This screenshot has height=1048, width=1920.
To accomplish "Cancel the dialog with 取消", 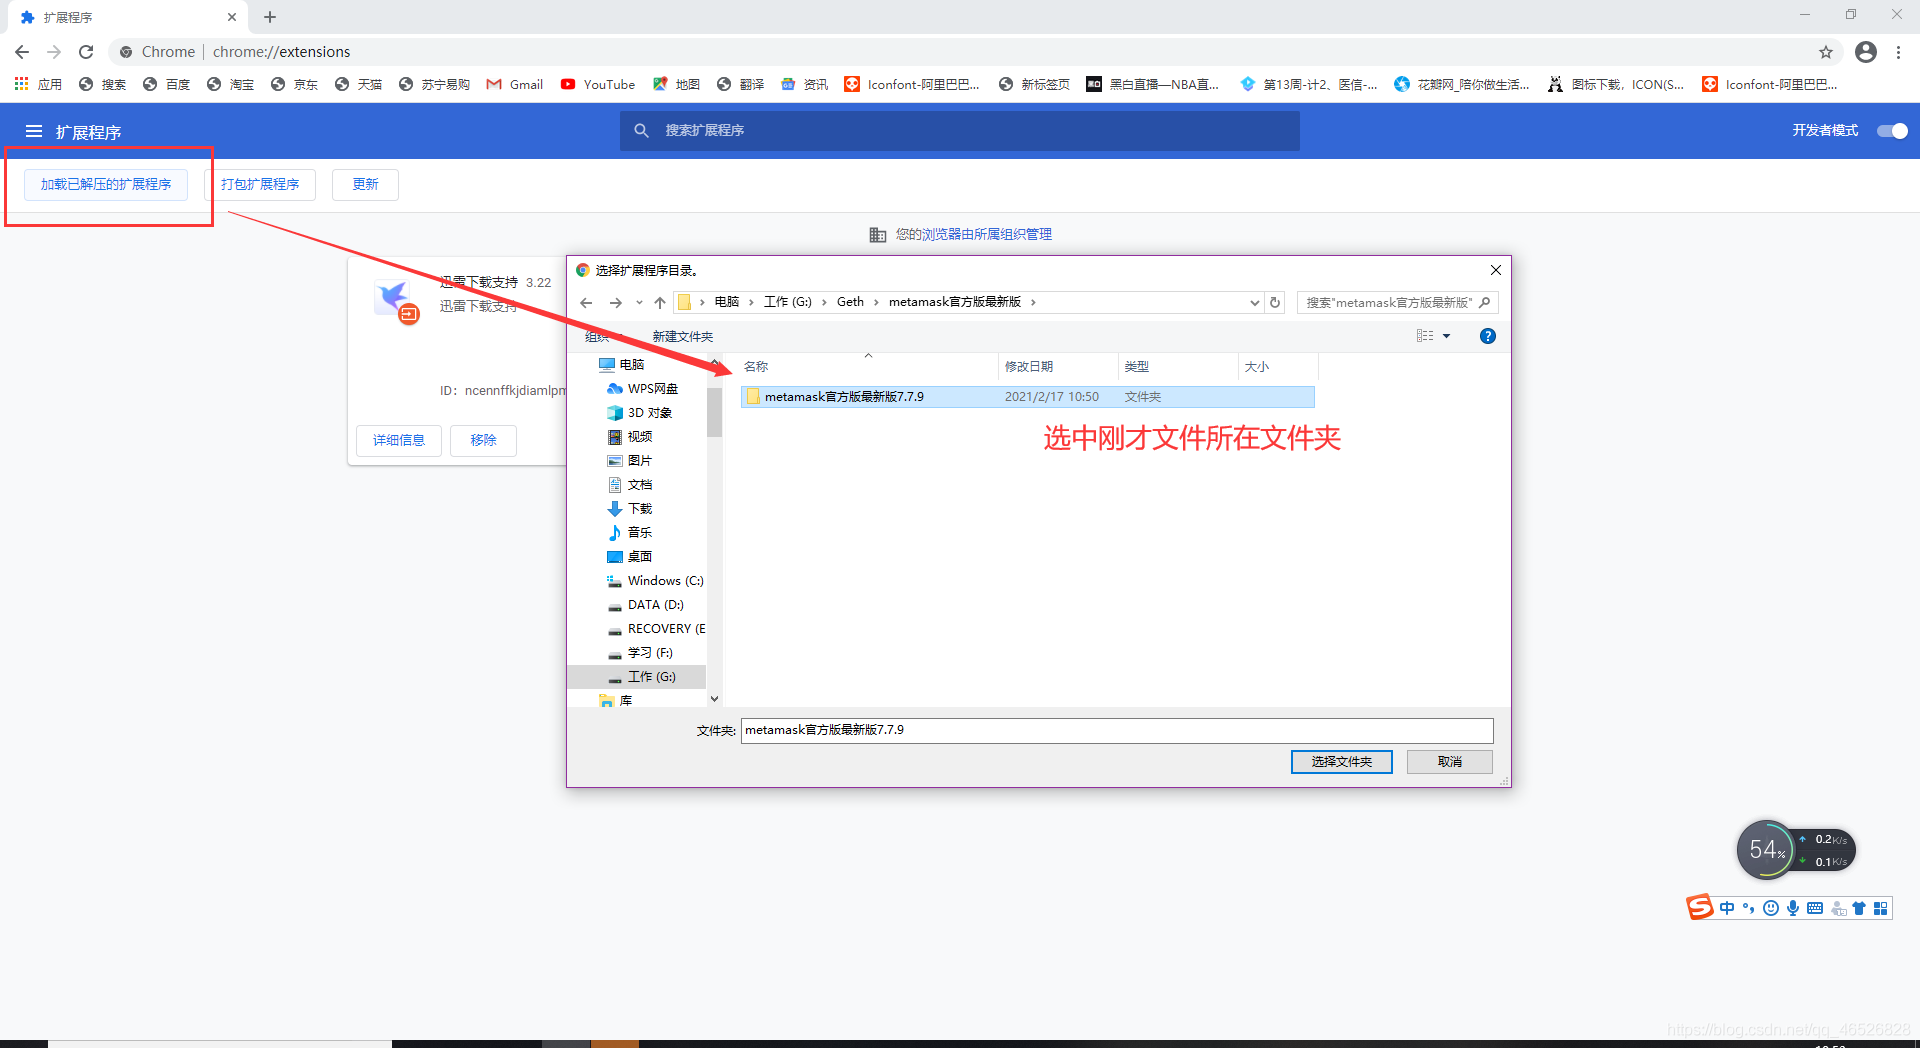I will [1450, 762].
